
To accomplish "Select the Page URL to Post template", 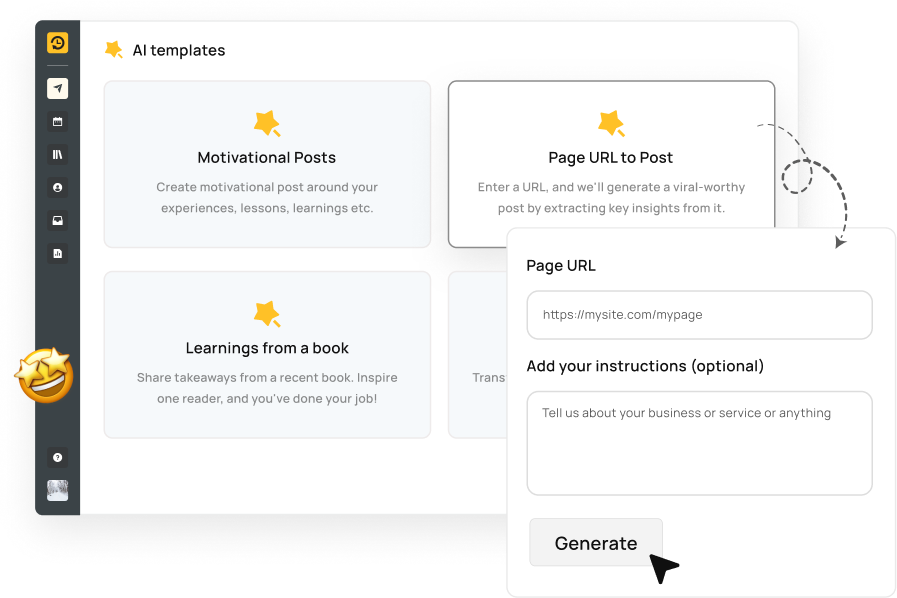I will tap(611, 165).
